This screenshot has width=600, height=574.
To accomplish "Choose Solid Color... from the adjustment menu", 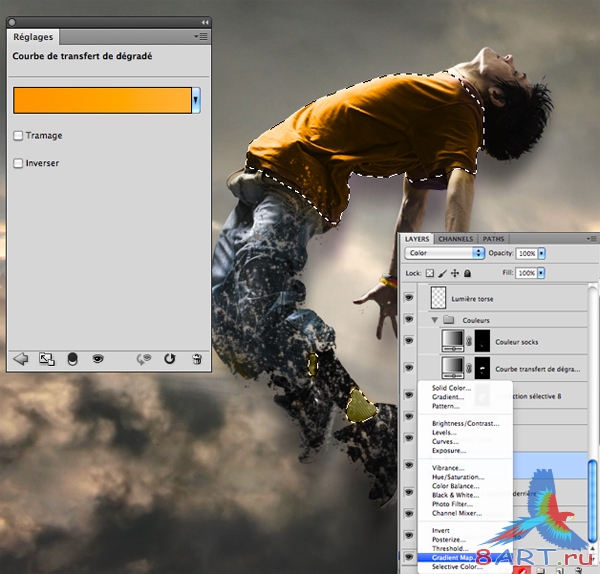I will pyautogui.click(x=452, y=388).
